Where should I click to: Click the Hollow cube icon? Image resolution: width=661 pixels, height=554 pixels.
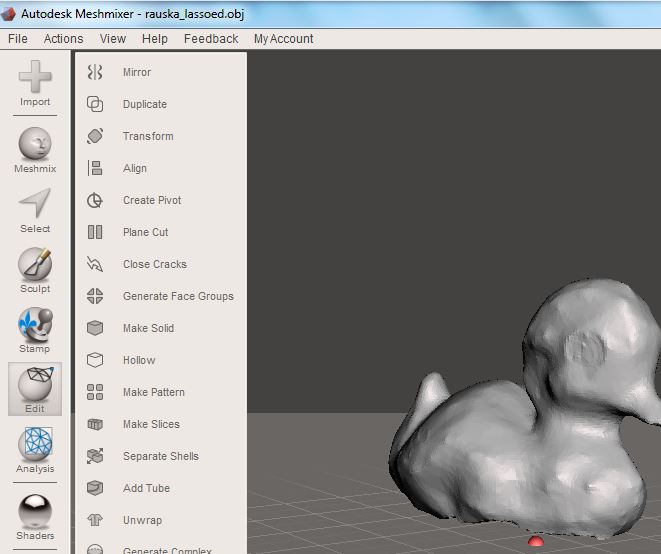pyautogui.click(x=95, y=360)
